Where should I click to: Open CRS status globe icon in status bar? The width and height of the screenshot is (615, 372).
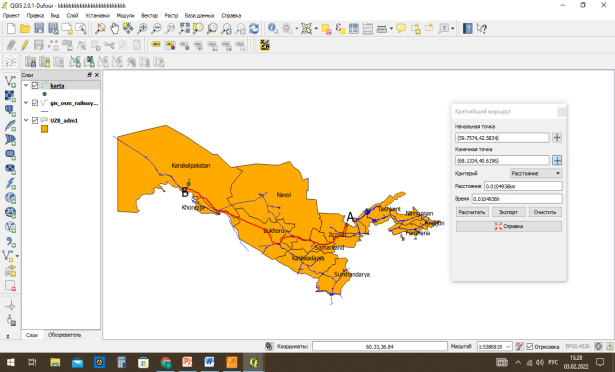click(x=598, y=346)
